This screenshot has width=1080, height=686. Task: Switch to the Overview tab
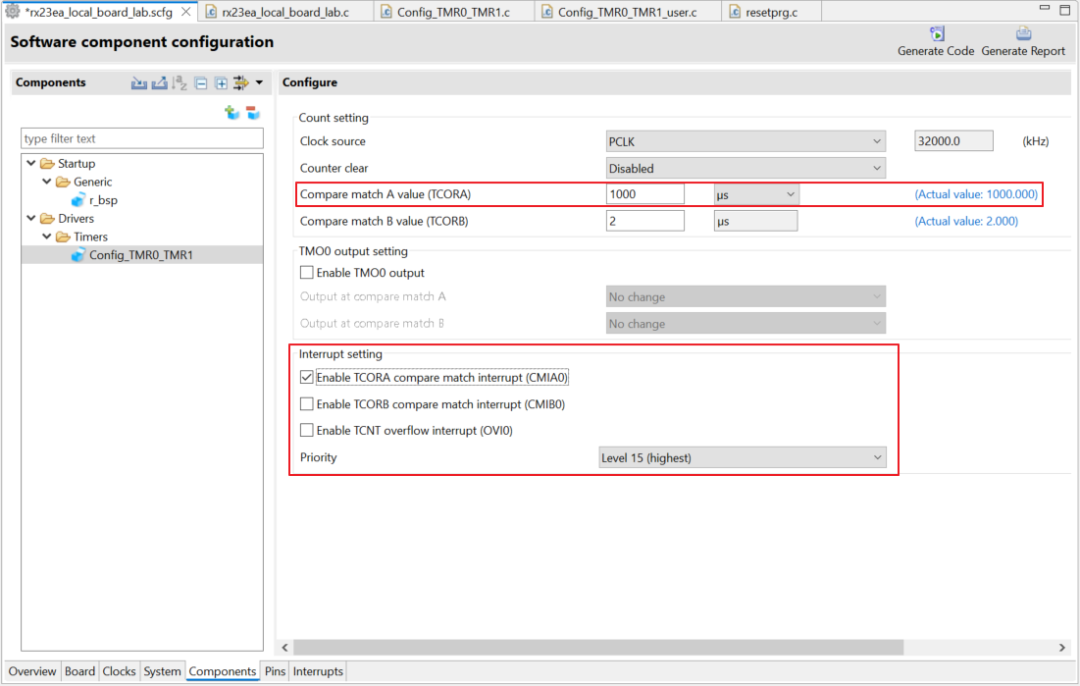(32, 672)
